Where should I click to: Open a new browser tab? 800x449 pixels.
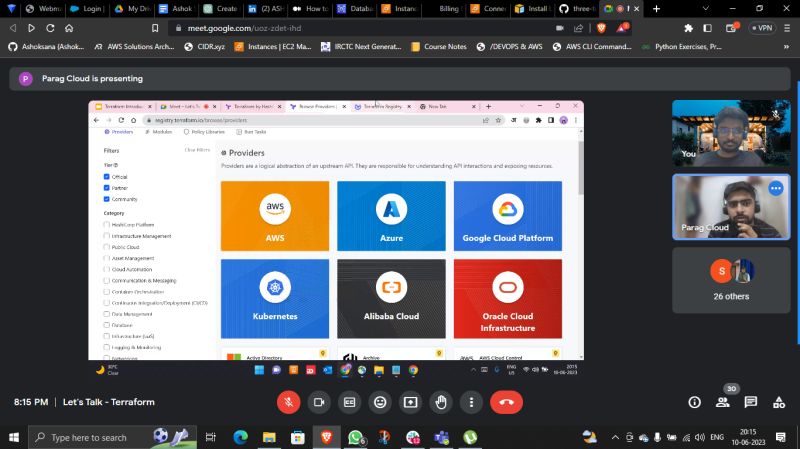coord(656,9)
